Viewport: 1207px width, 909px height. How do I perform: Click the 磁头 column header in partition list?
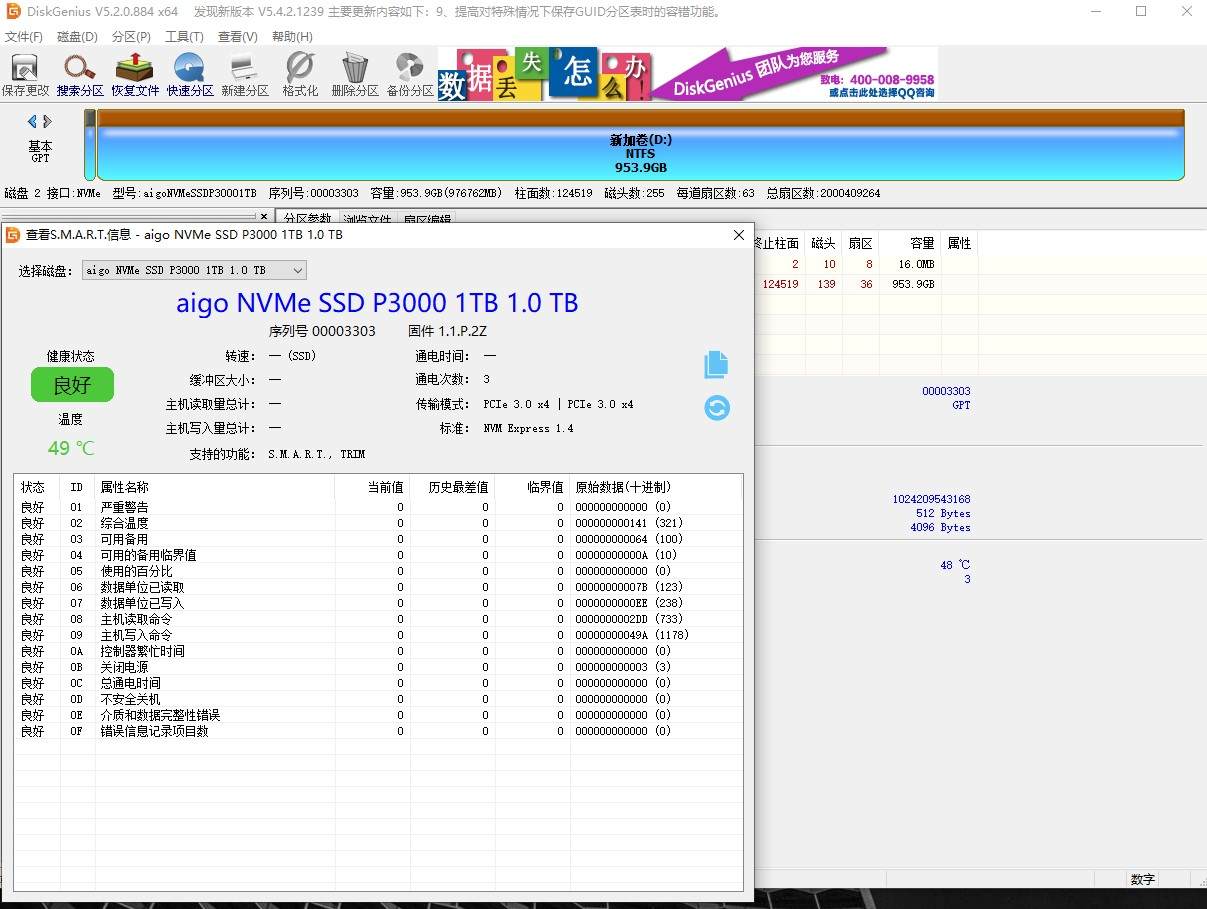click(823, 243)
